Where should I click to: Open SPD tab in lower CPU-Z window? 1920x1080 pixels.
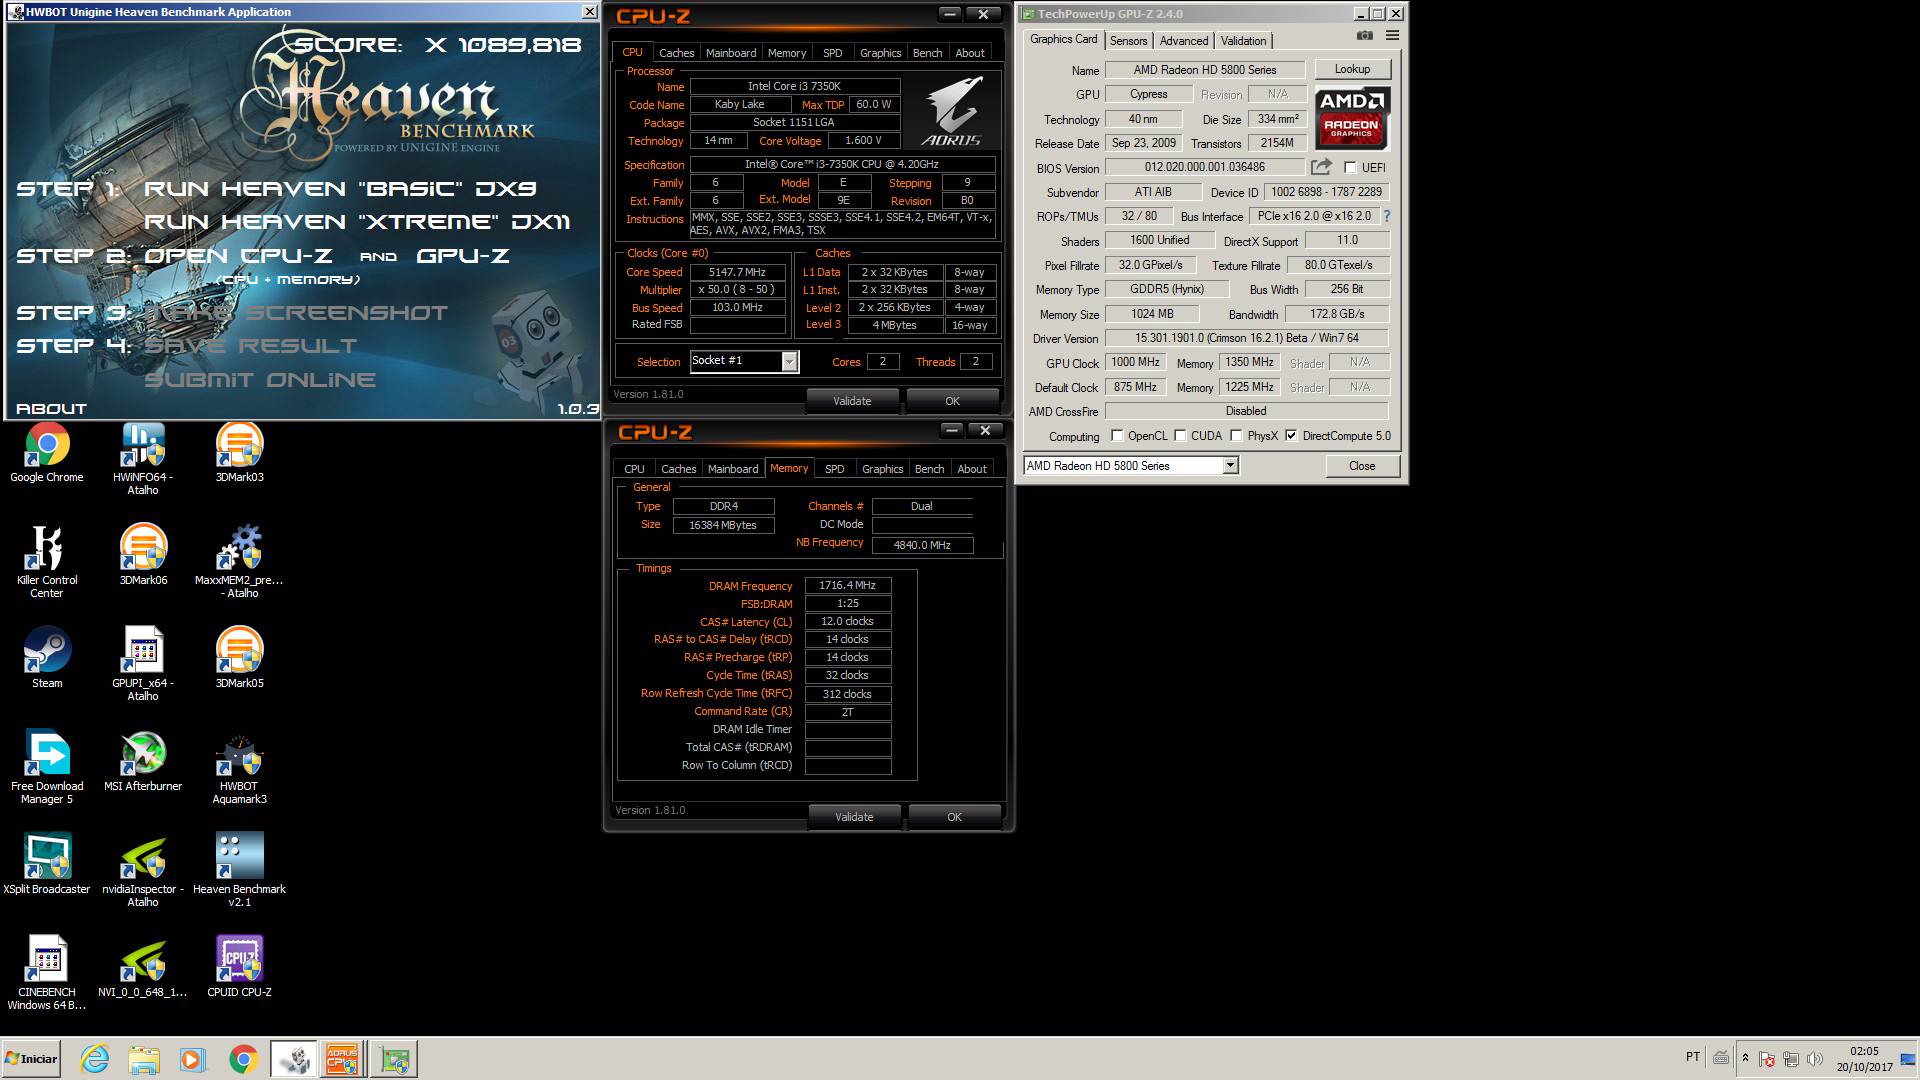pyautogui.click(x=834, y=469)
